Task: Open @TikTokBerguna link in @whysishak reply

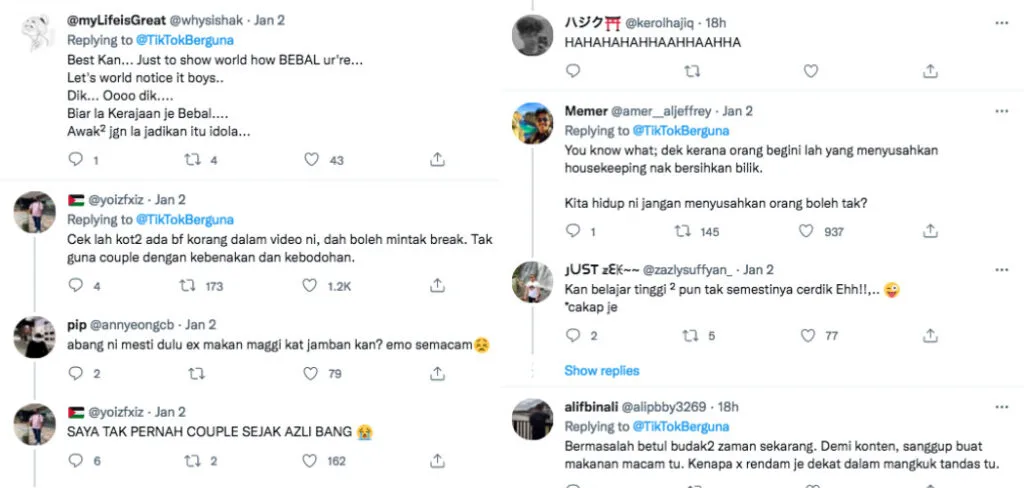Action: pyautogui.click(x=184, y=41)
